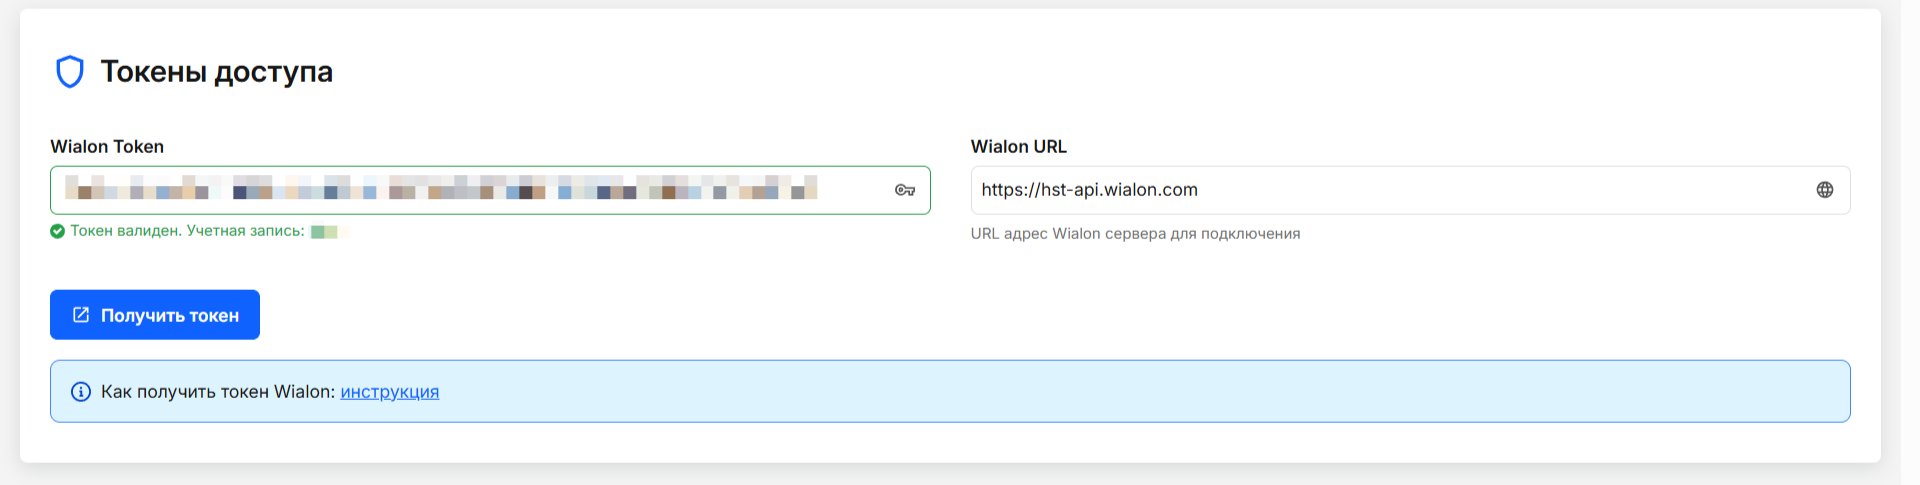
Task: Click into the Wialon URL input field
Action: (x=1390, y=190)
